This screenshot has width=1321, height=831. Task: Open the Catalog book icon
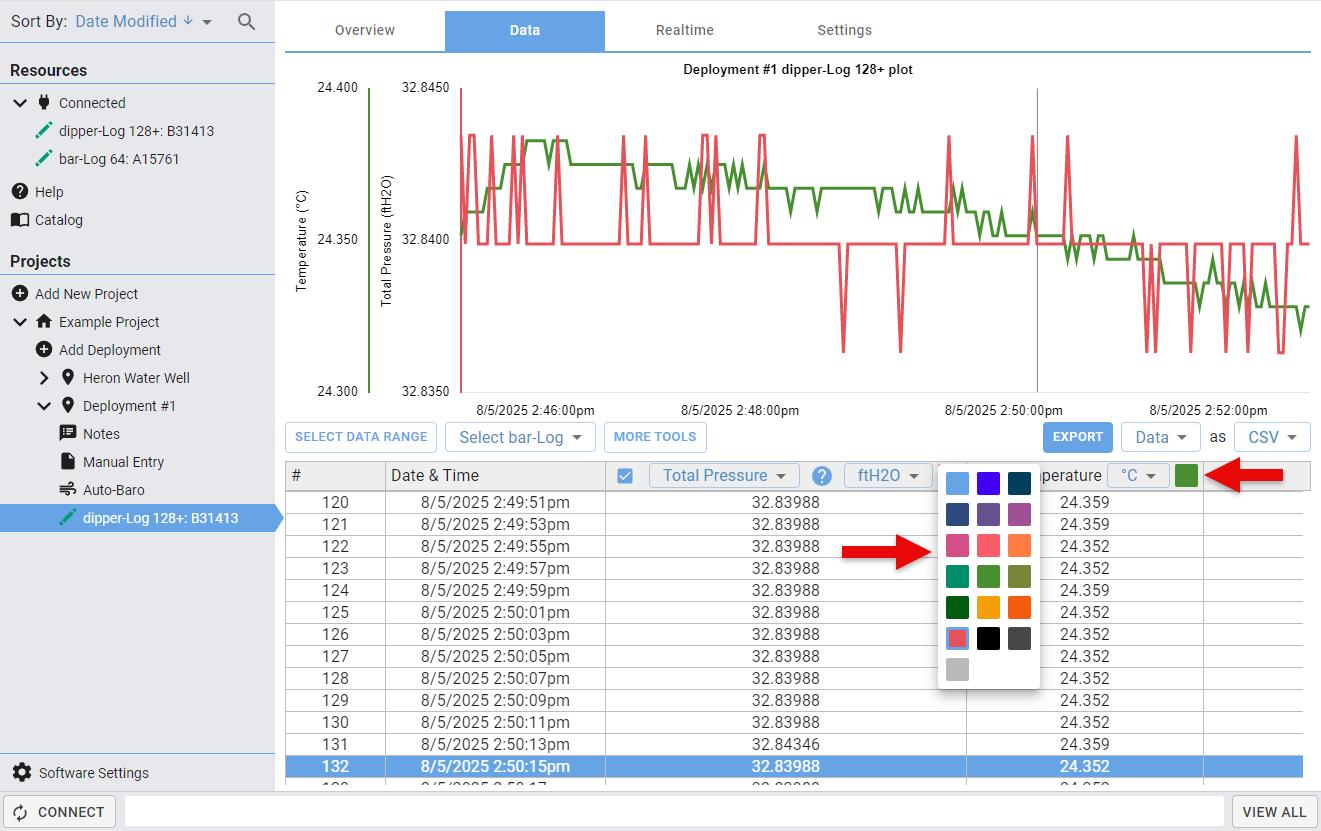(19, 219)
